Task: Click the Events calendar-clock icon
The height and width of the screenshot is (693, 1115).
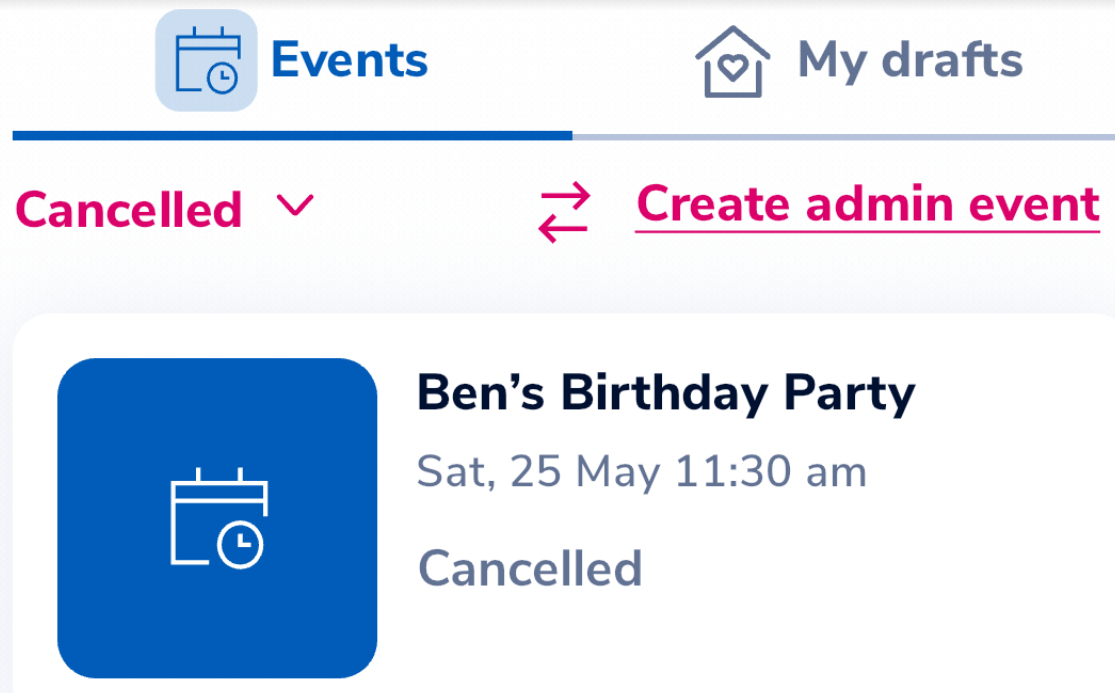Action: point(206,62)
